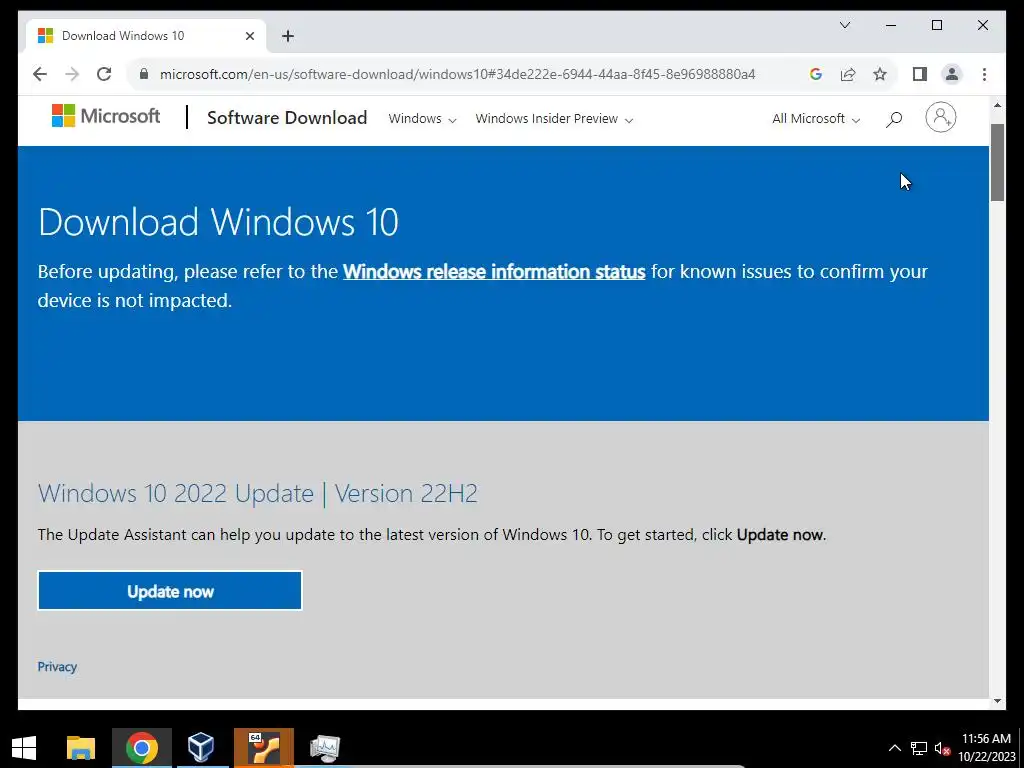
Task: Click 'Windows 10 2022 Update | Version 22H2' heading
Action: [x=257, y=493]
